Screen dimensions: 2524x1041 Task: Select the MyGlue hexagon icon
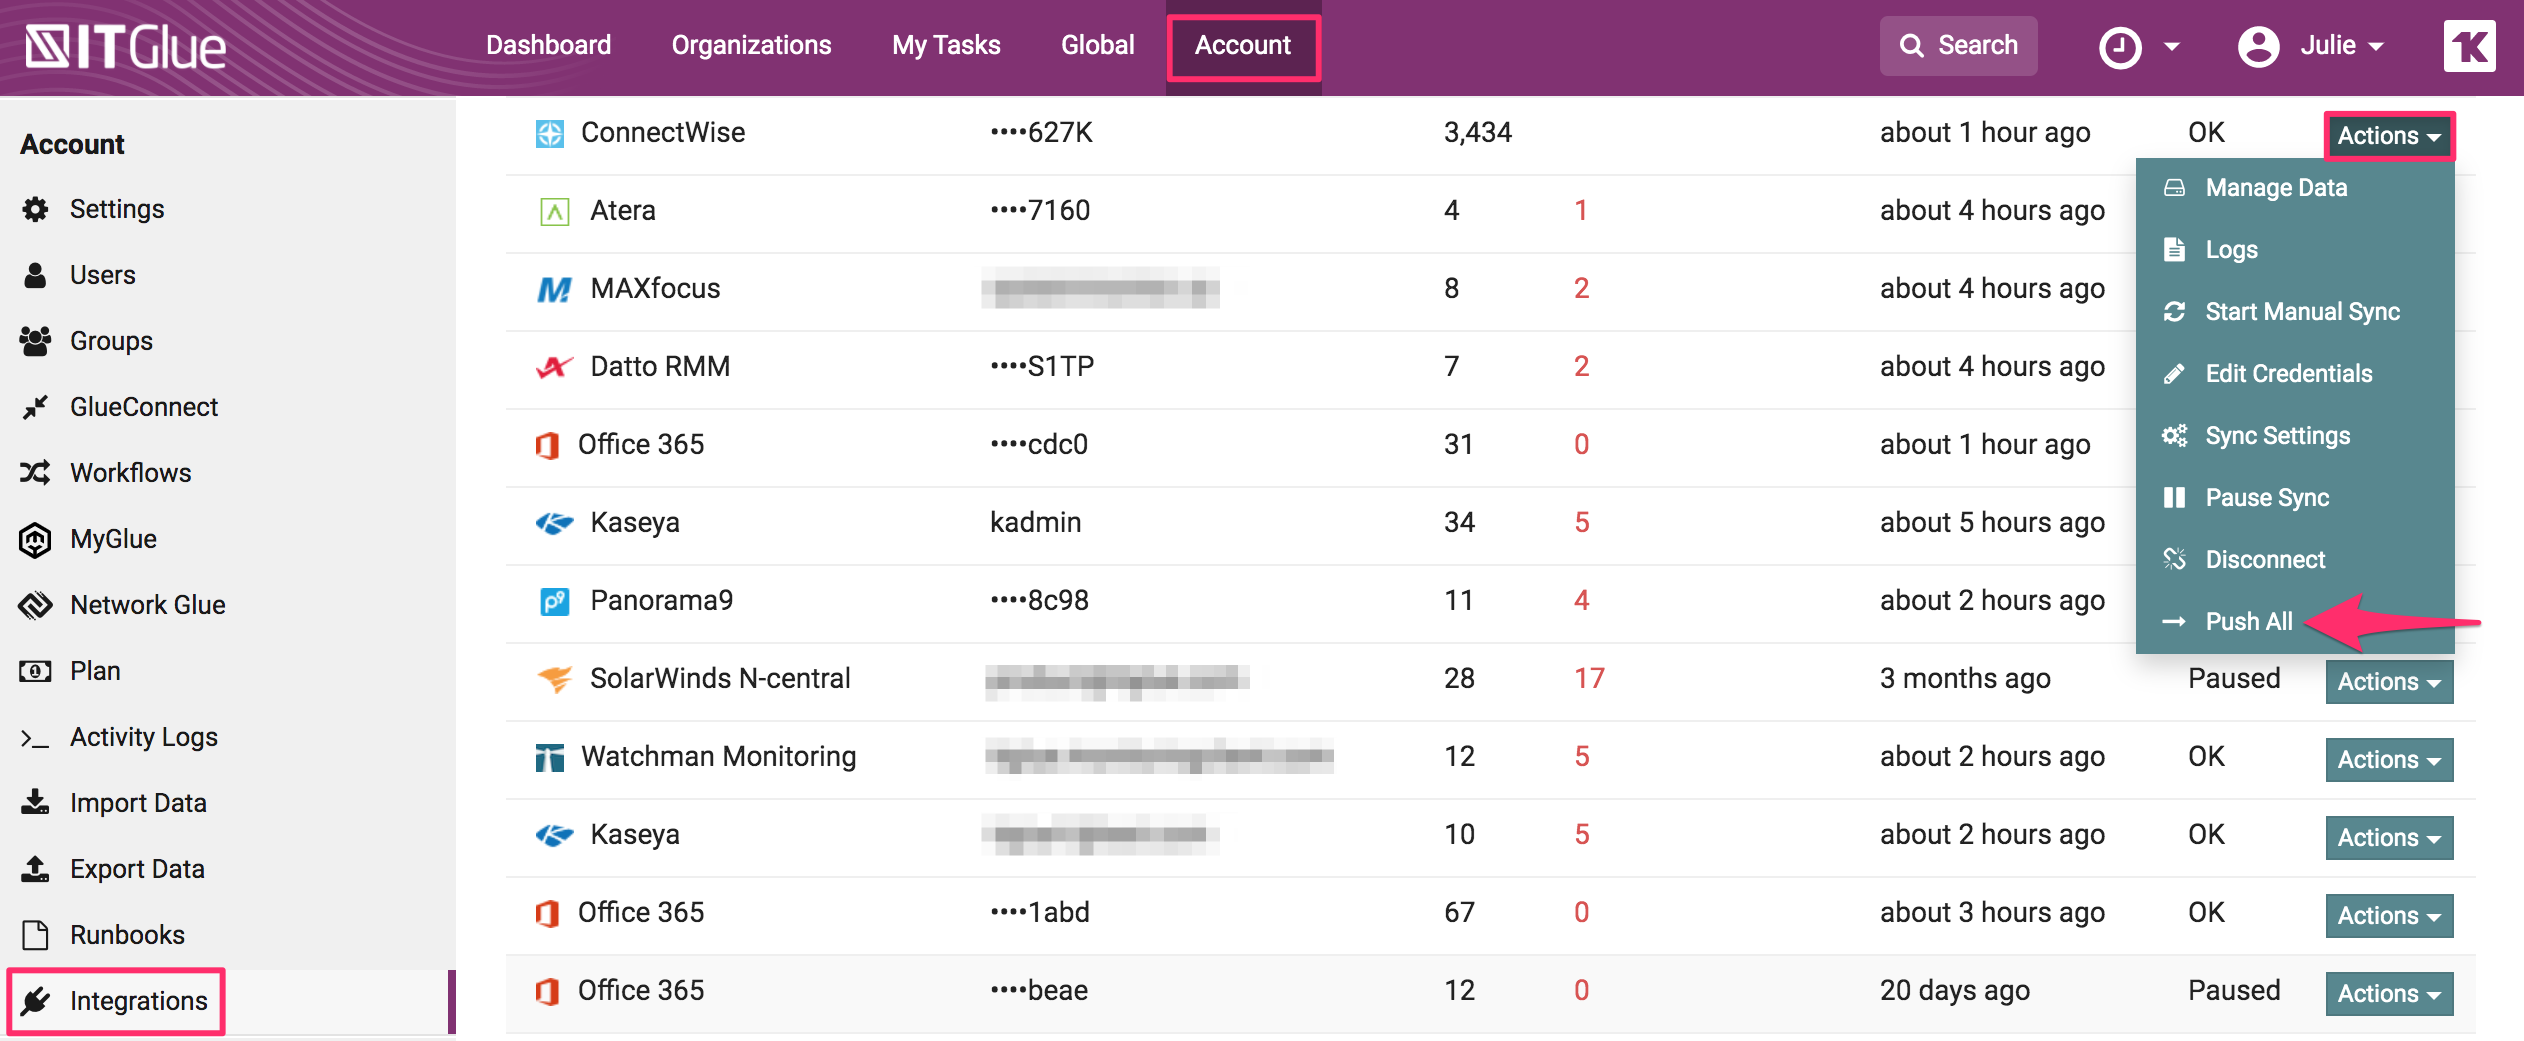pyautogui.click(x=36, y=539)
